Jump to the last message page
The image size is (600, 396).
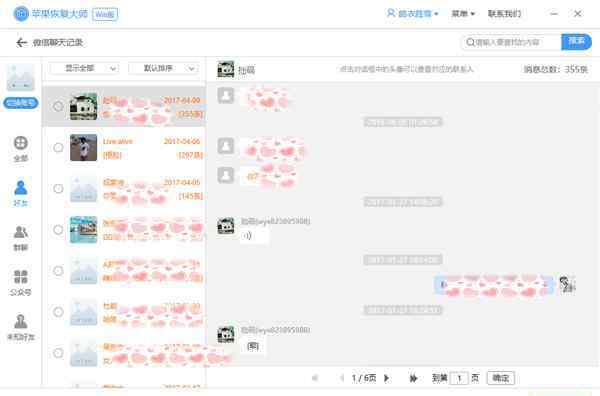(413, 378)
